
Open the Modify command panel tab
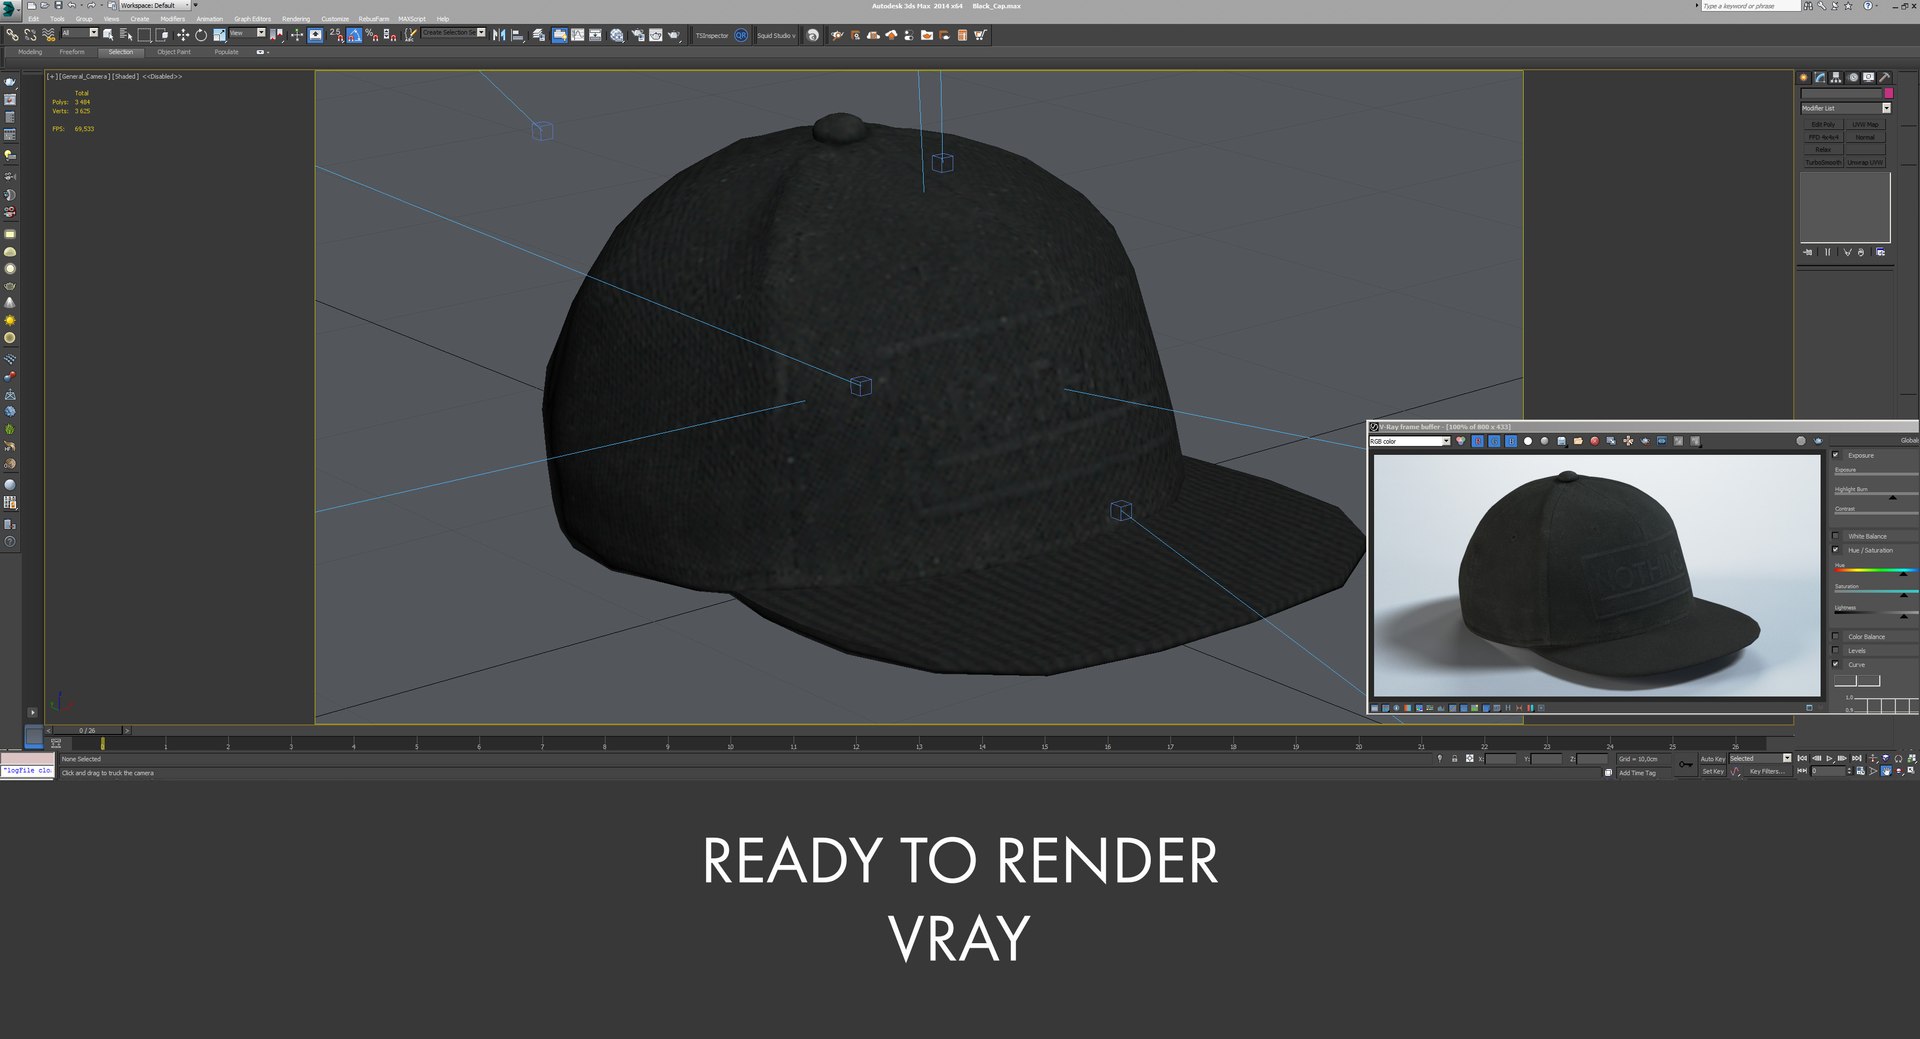(1820, 77)
